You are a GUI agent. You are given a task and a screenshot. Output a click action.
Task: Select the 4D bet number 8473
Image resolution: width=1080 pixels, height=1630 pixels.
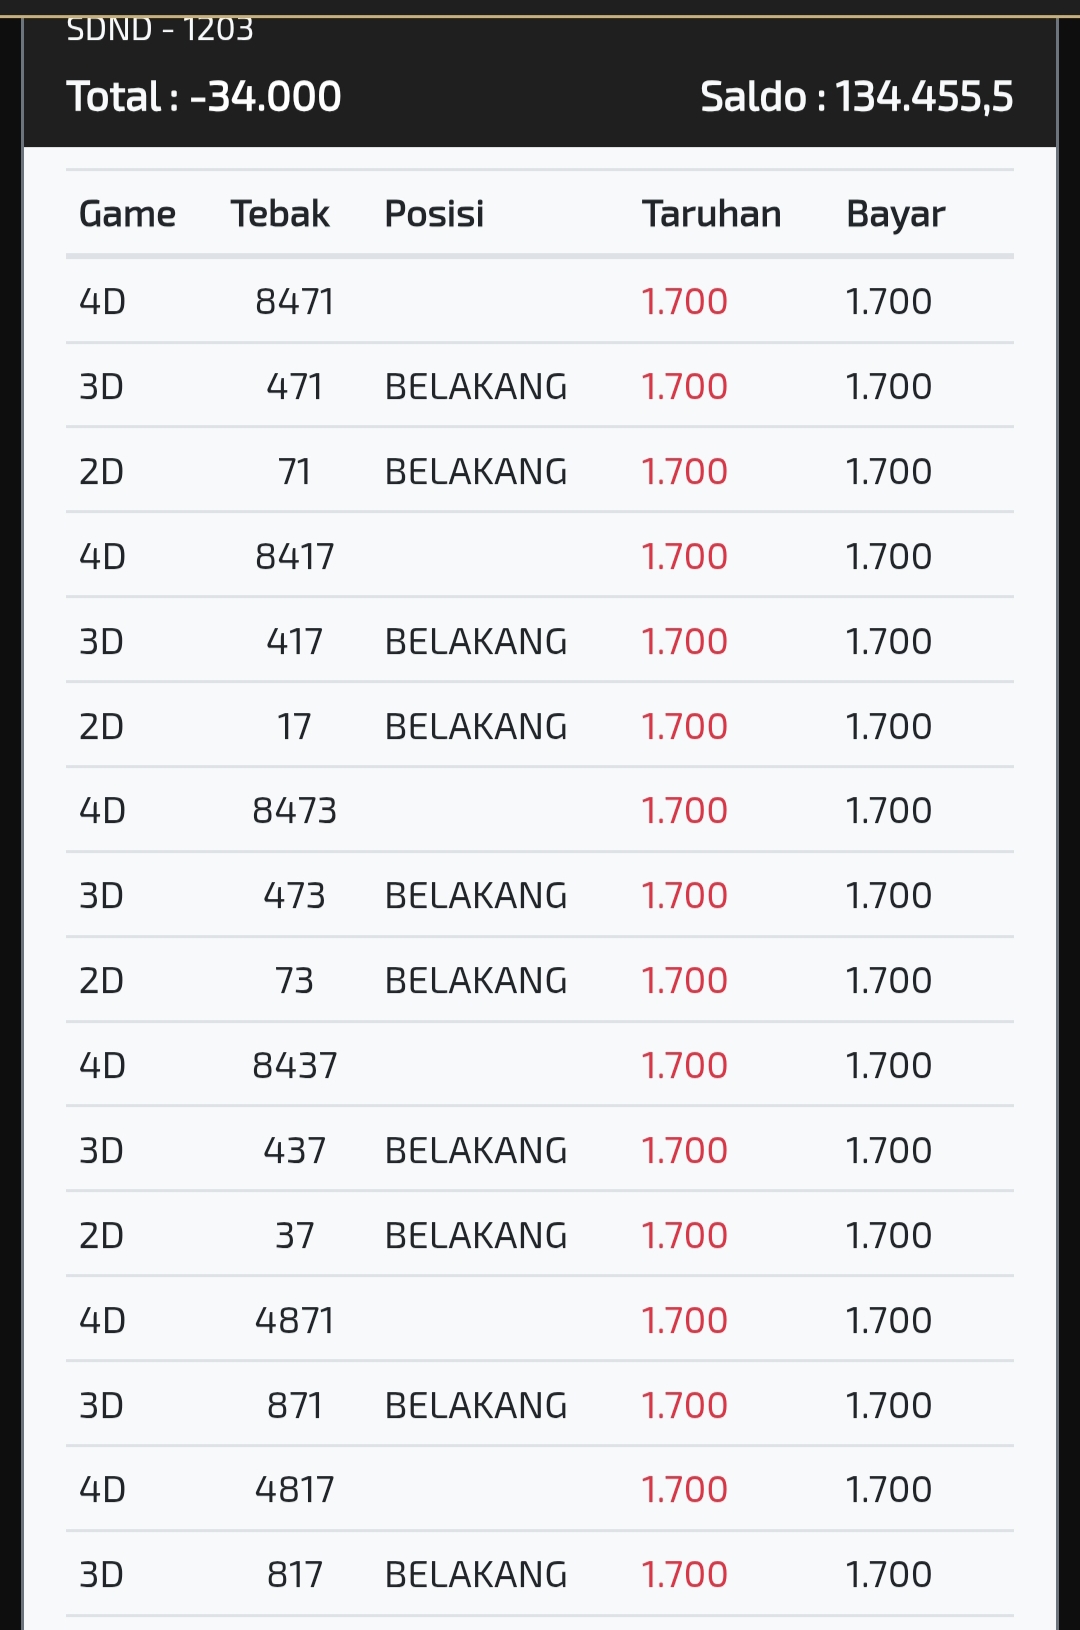coord(294,810)
